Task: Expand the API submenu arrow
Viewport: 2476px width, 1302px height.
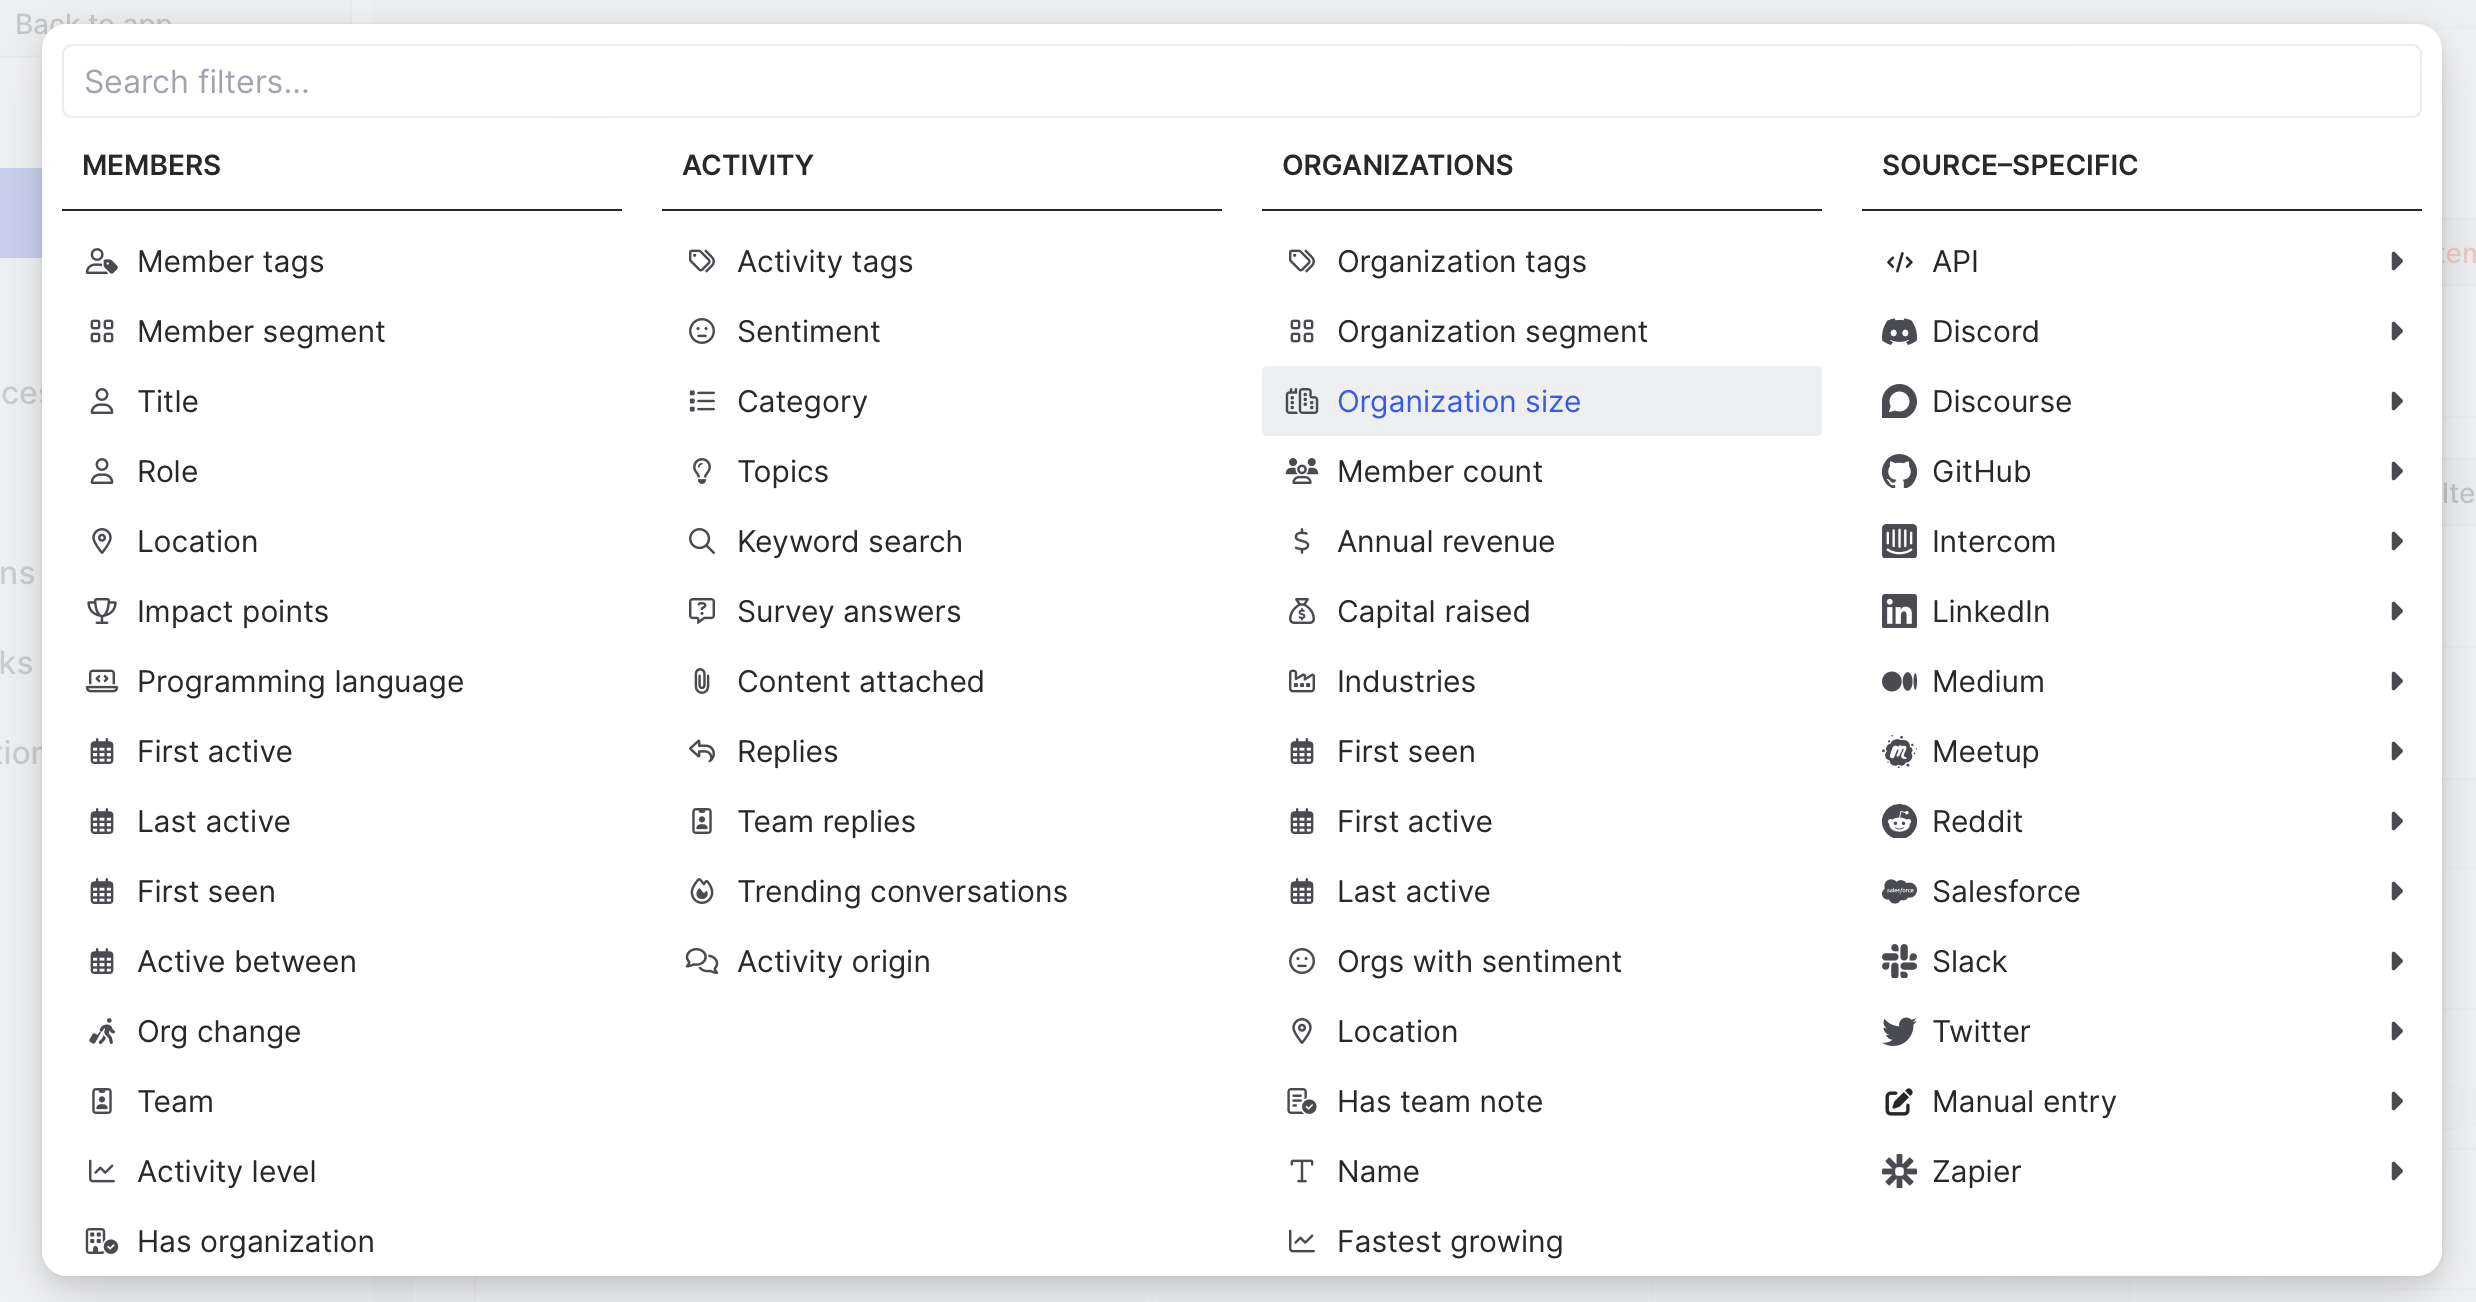Action: tap(2397, 261)
